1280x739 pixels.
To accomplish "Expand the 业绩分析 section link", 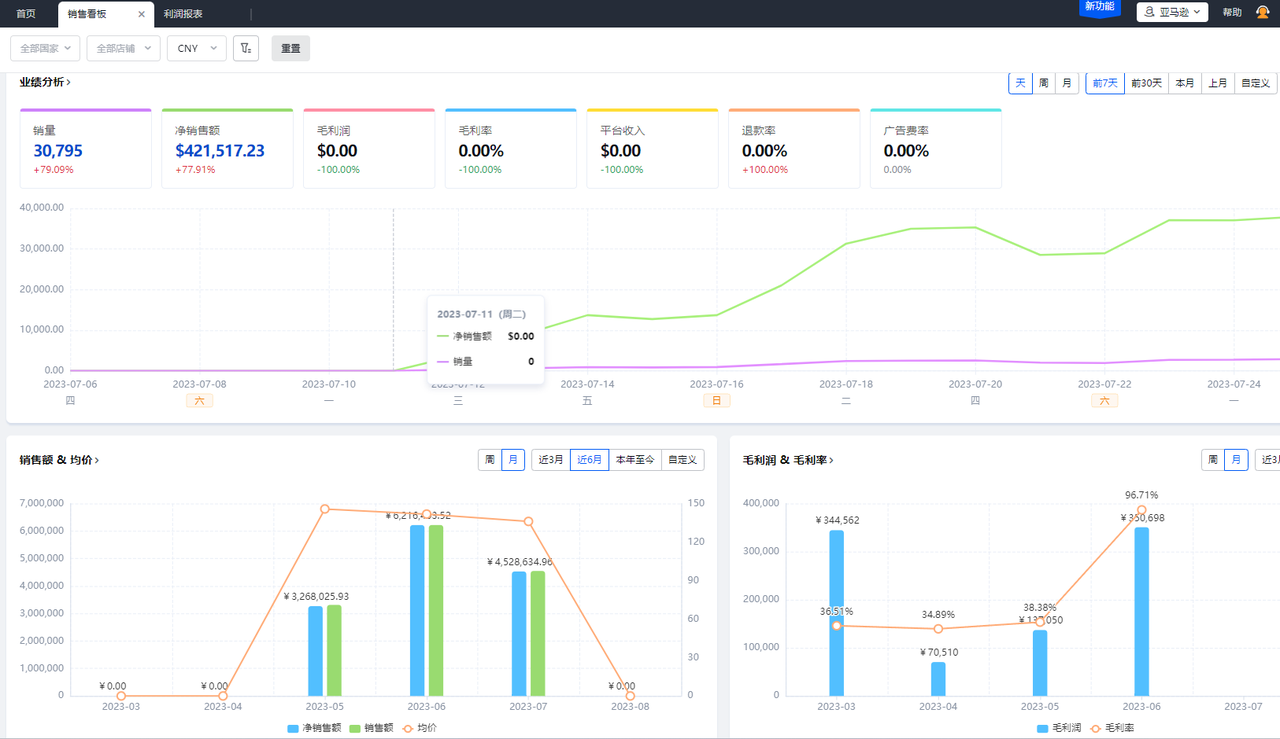I will point(45,82).
